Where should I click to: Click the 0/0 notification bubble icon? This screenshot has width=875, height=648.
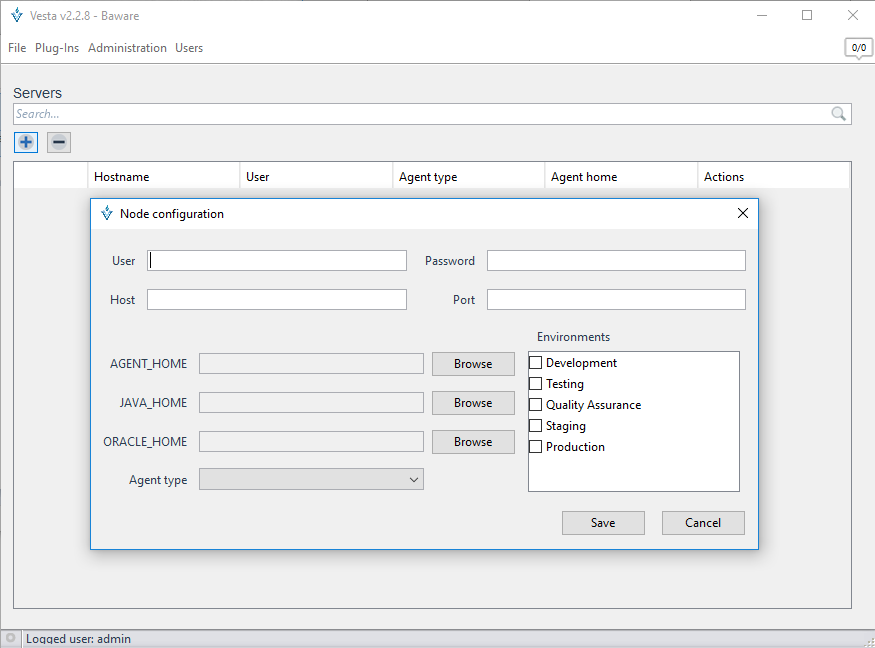click(x=858, y=48)
